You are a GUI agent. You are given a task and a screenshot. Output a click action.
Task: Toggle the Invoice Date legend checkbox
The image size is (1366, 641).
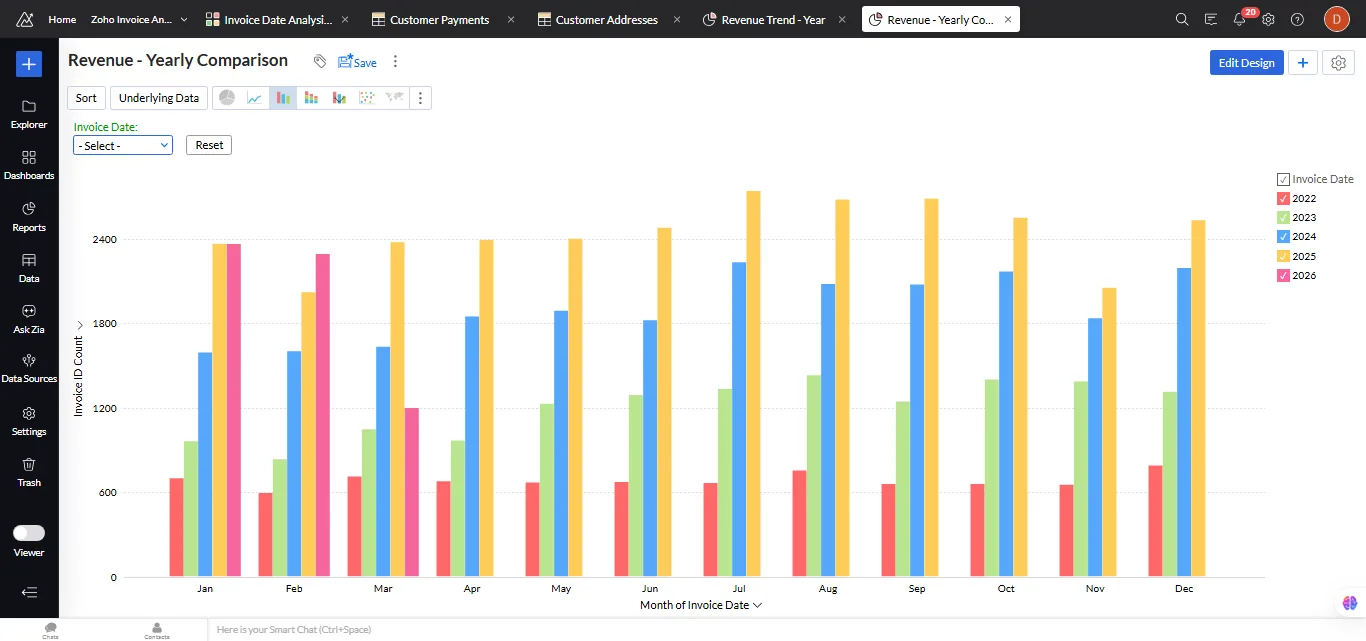(1283, 179)
